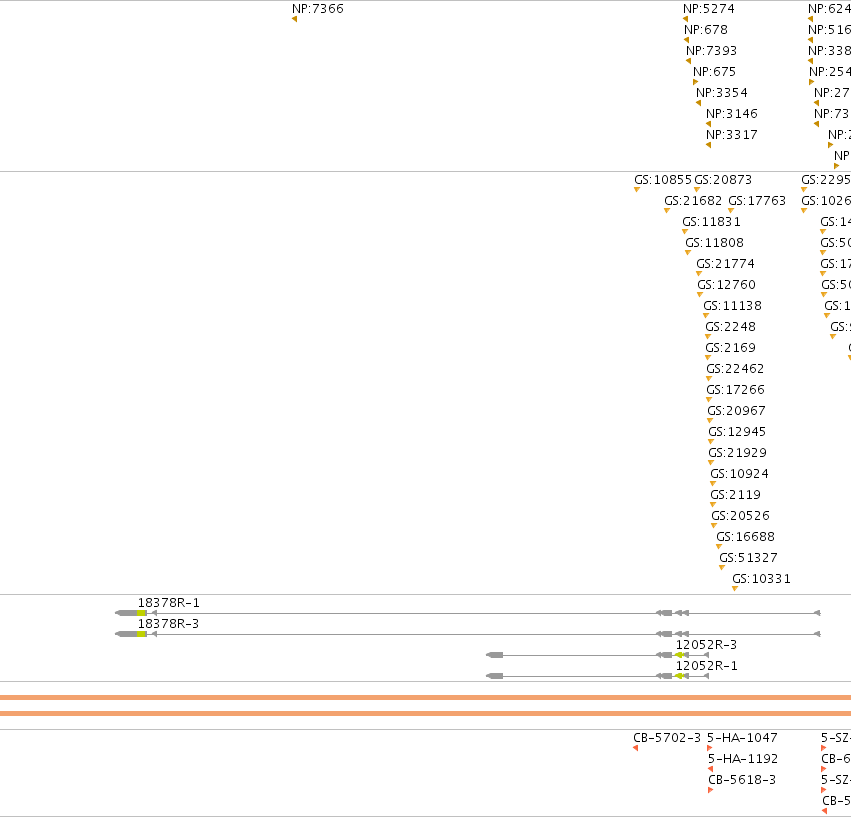Click the GS:16688 marker
Image resolution: width=851 pixels, height=817 pixels.
click(x=719, y=547)
